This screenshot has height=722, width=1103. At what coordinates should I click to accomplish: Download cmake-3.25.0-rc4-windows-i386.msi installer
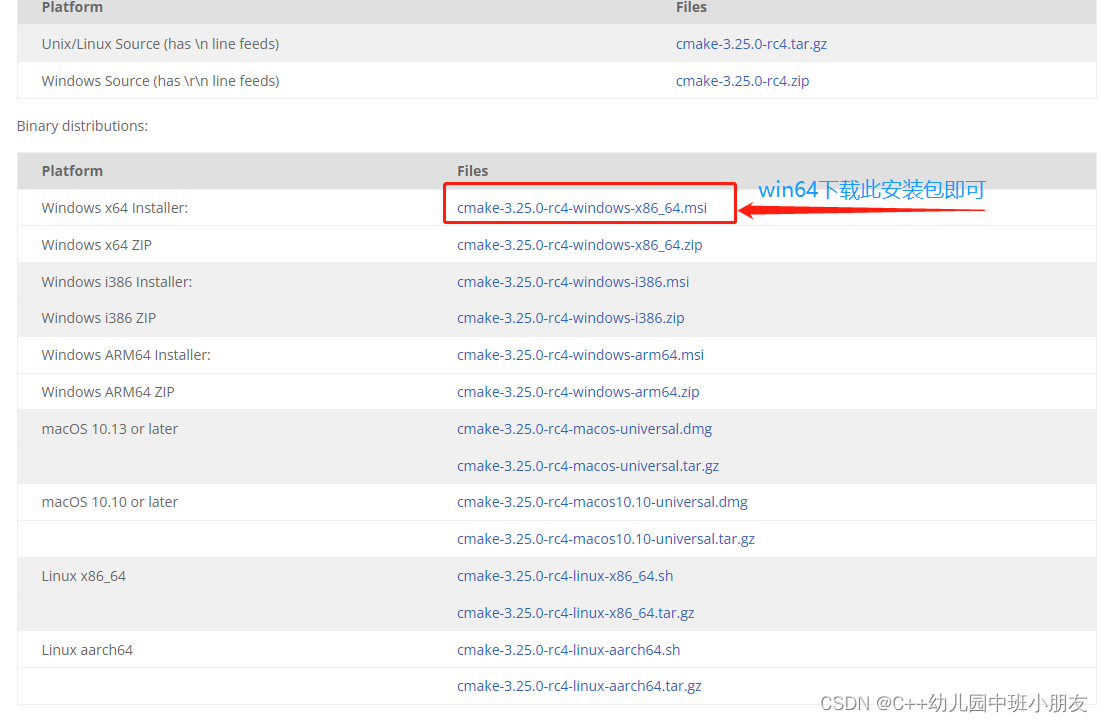click(573, 281)
